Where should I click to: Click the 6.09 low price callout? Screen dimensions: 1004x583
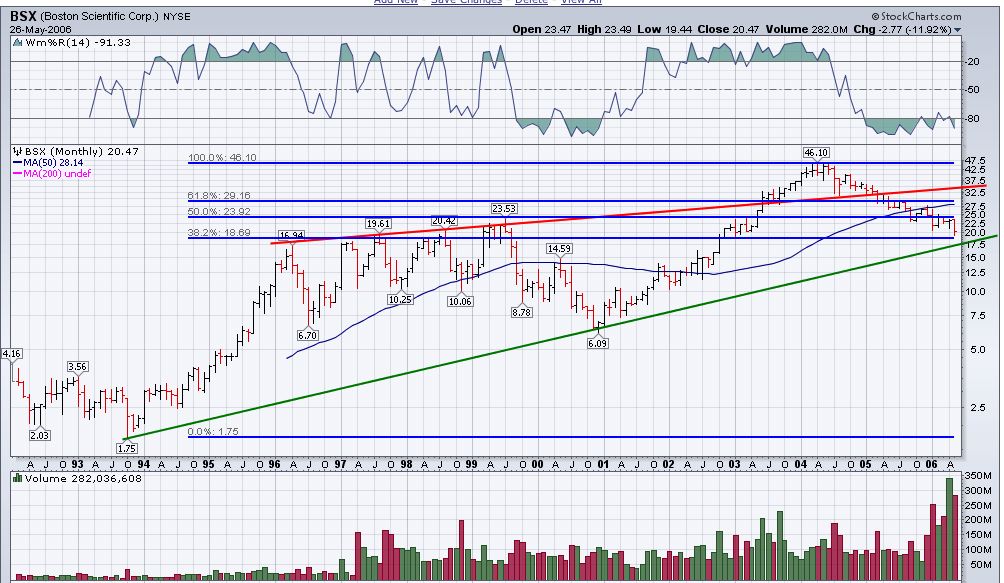click(597, 344)
